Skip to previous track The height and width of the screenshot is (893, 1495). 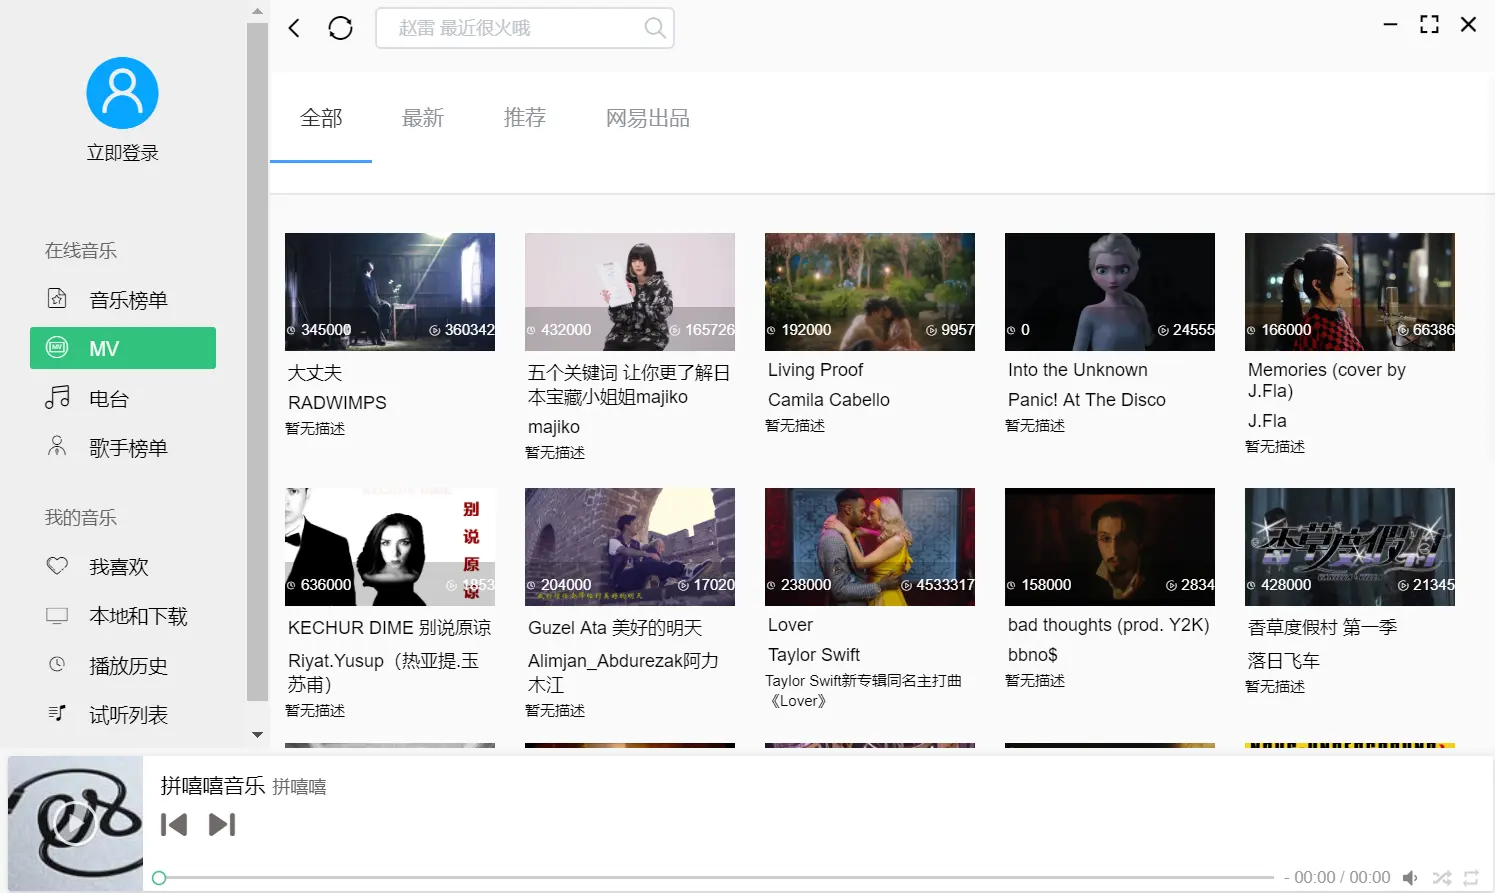coord(174,825)
